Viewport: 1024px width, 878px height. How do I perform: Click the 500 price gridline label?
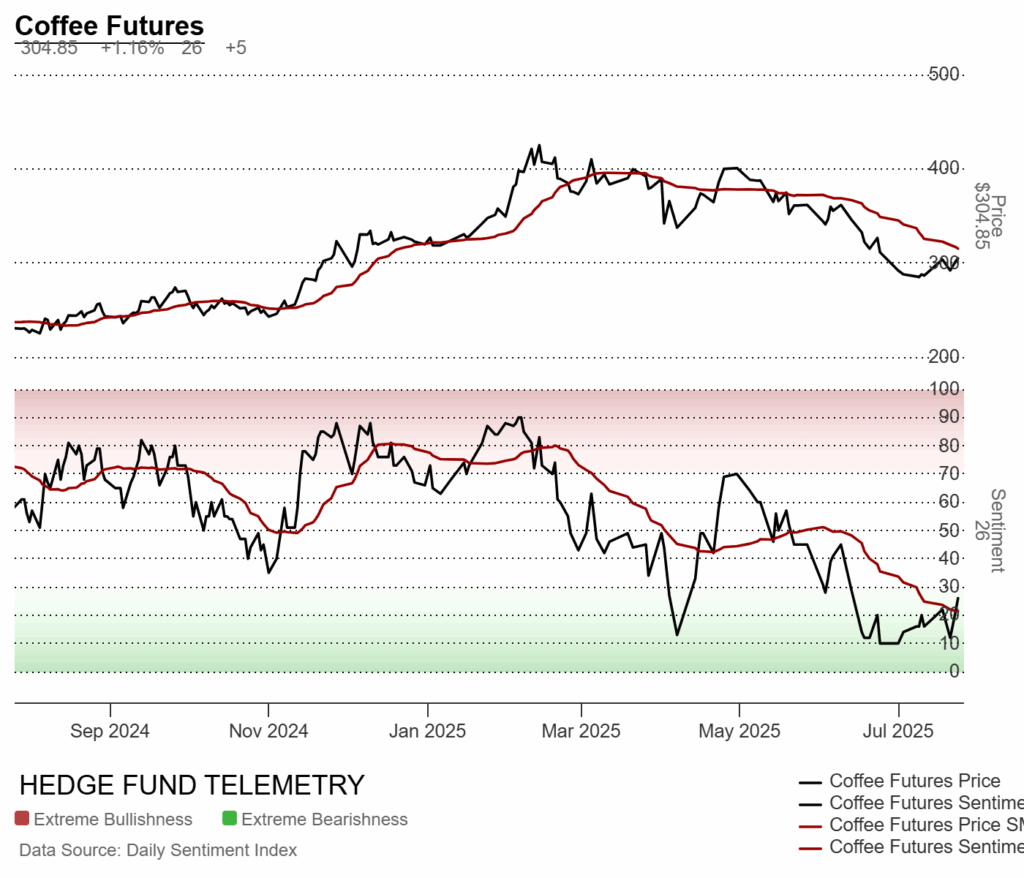(944, 74)
